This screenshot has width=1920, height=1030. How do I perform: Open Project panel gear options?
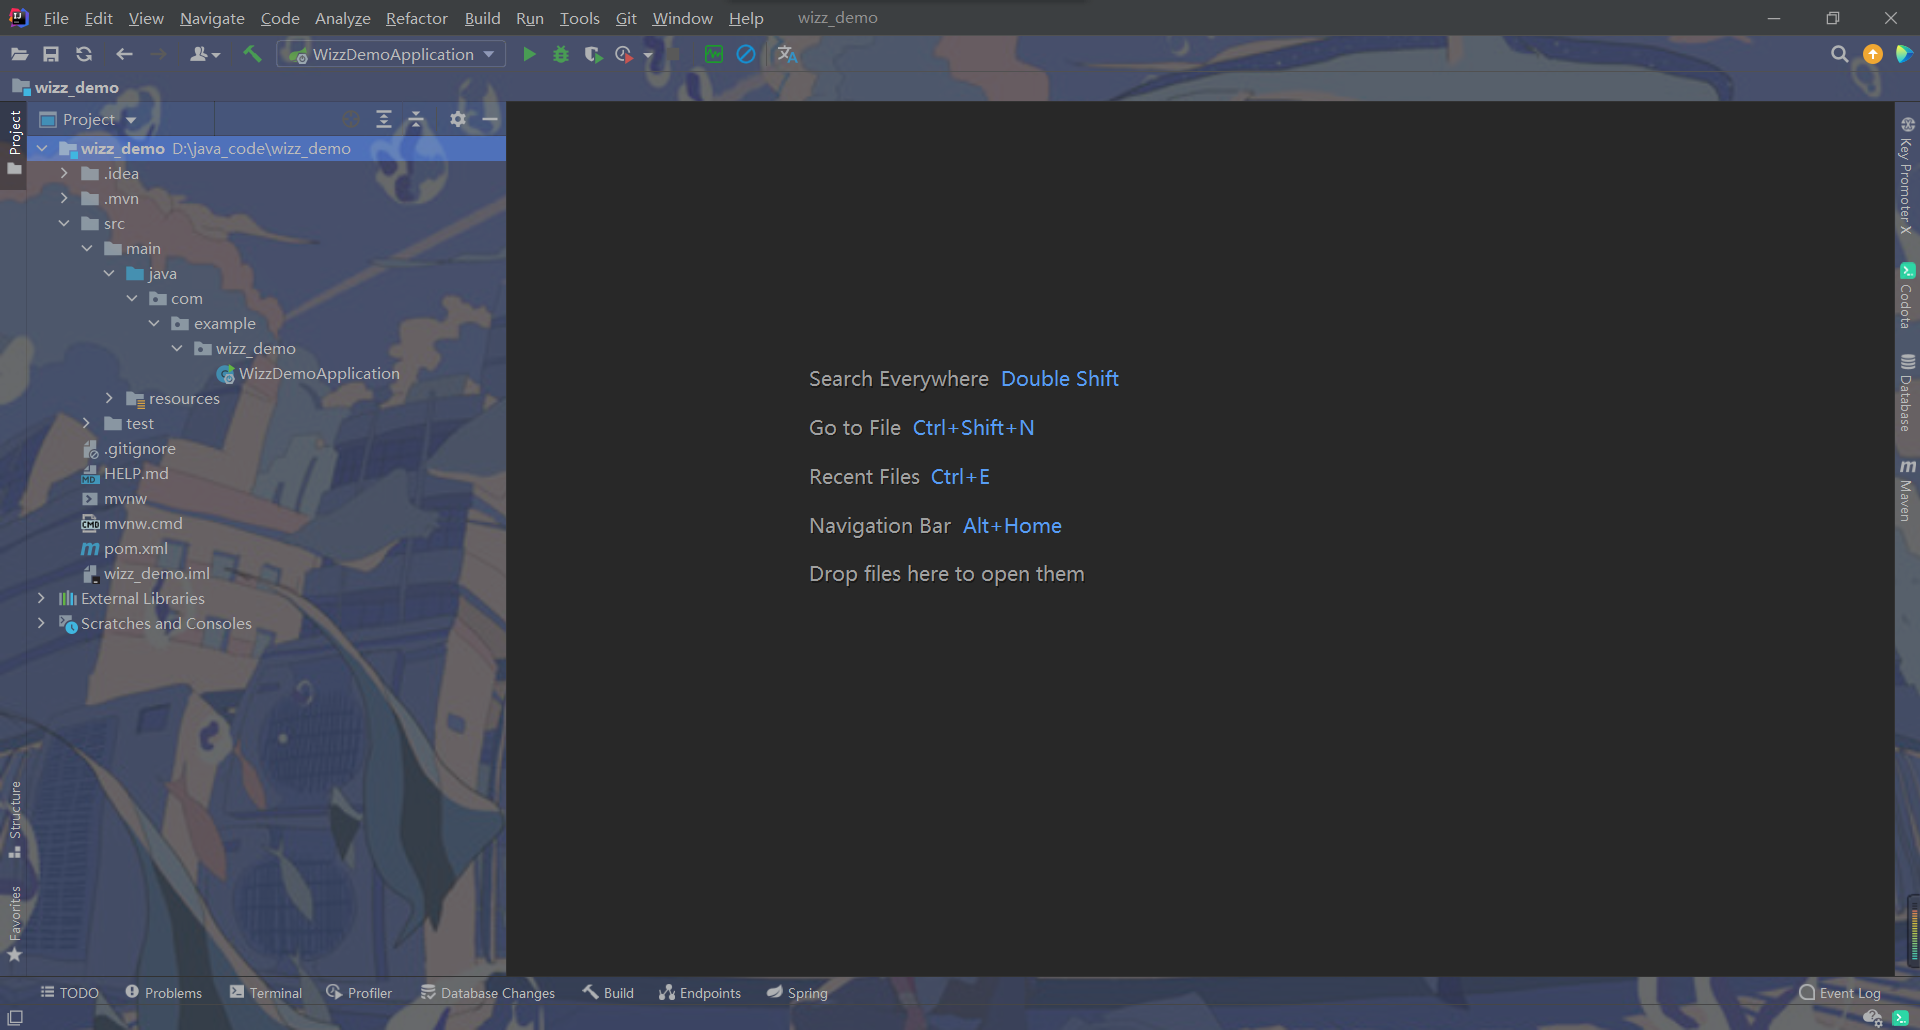(458, 119)
